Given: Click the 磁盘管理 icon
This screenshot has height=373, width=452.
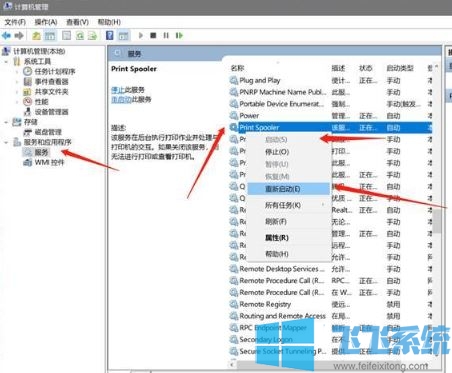Looking at the screenshot, I should point(28,132).
